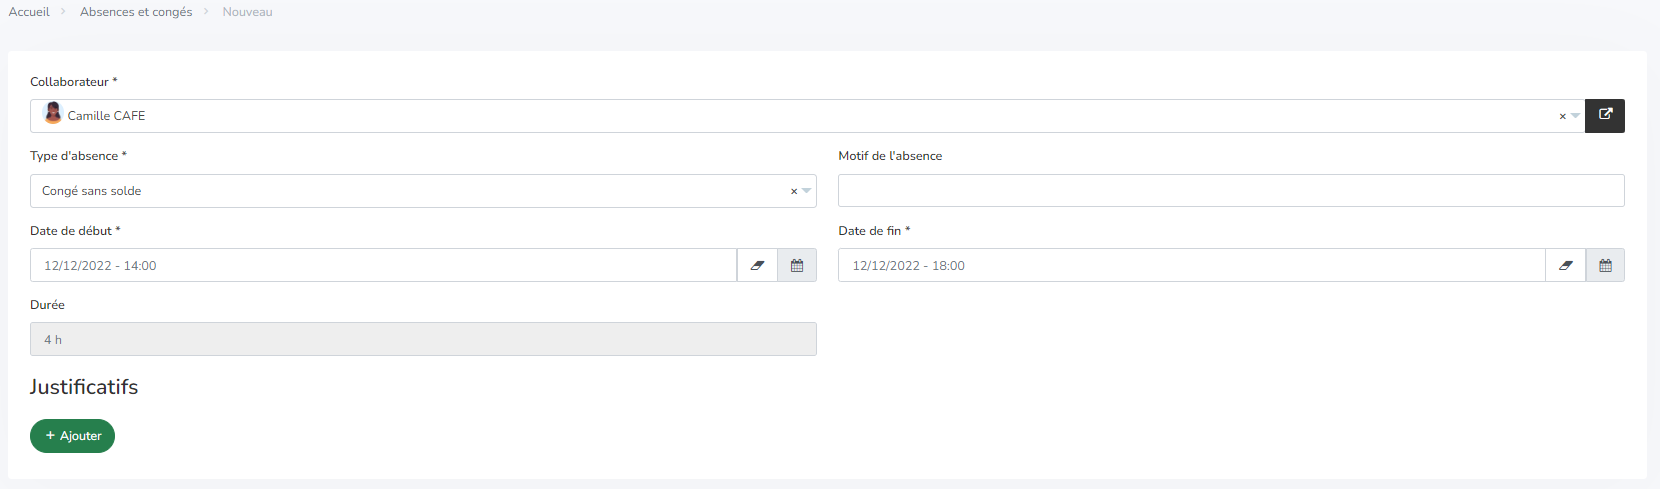This screenshot has width=1660, height=489.
Task: Go to Accueil breadcrumb
Action: (x=29, y=12)
